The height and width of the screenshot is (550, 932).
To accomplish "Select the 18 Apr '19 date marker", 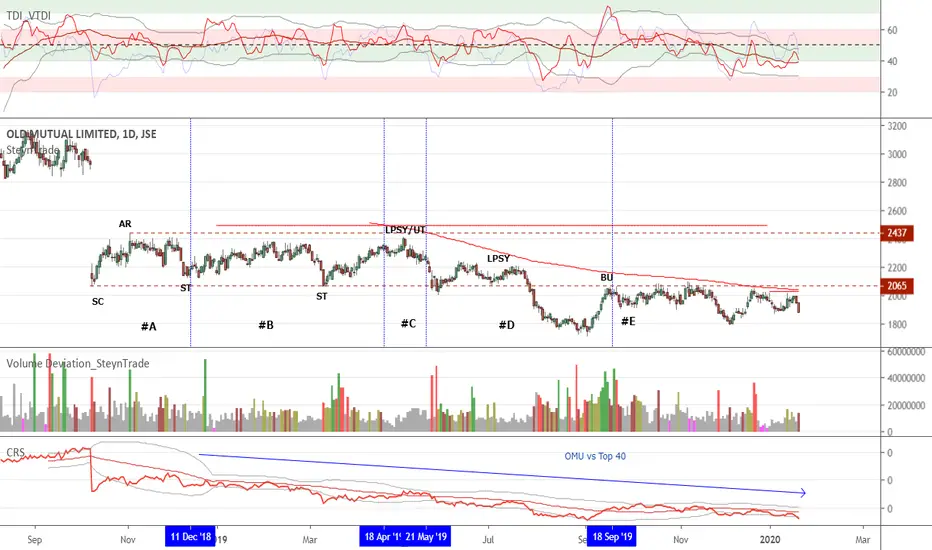I will (382, 536).
